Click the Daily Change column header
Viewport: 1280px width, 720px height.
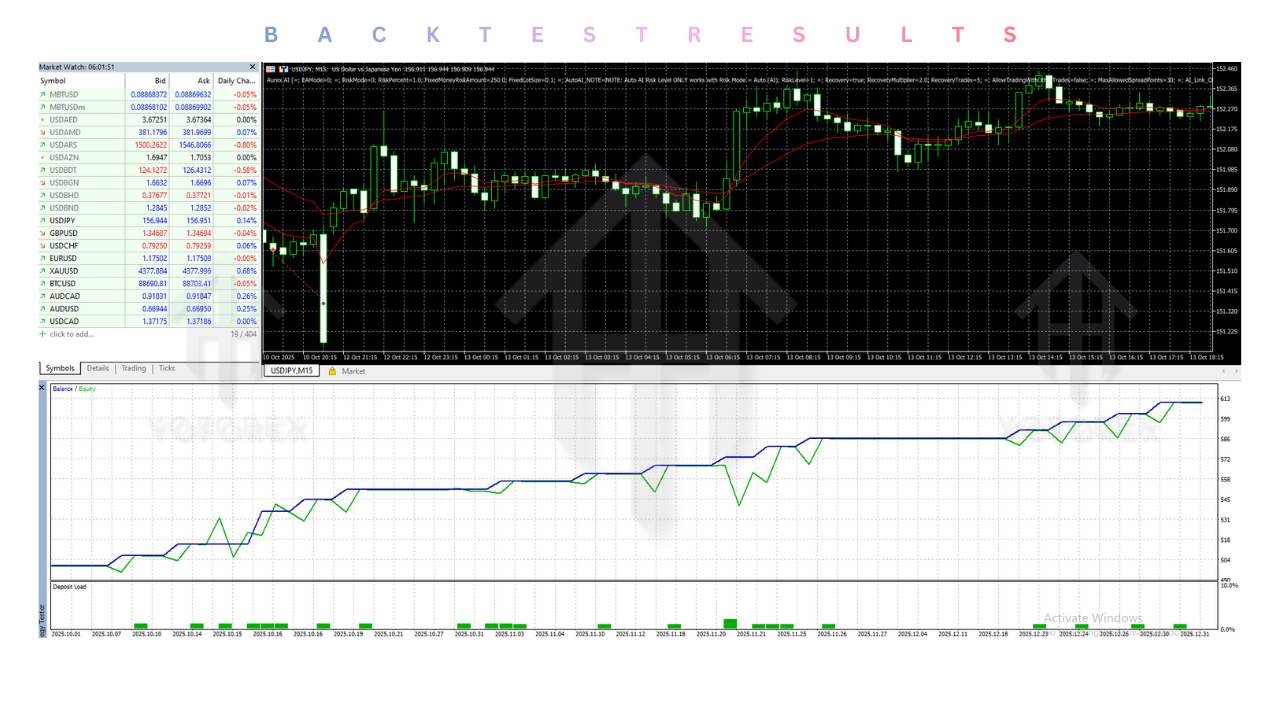[237, 80]
